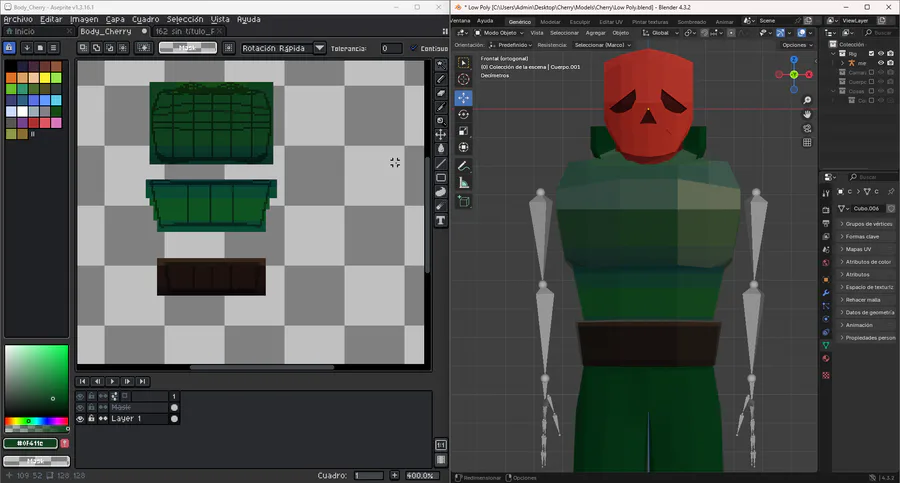Open the Rotación Rápida dropdown
The height and width of the screenshot is (483, 900).
point(319,48)
